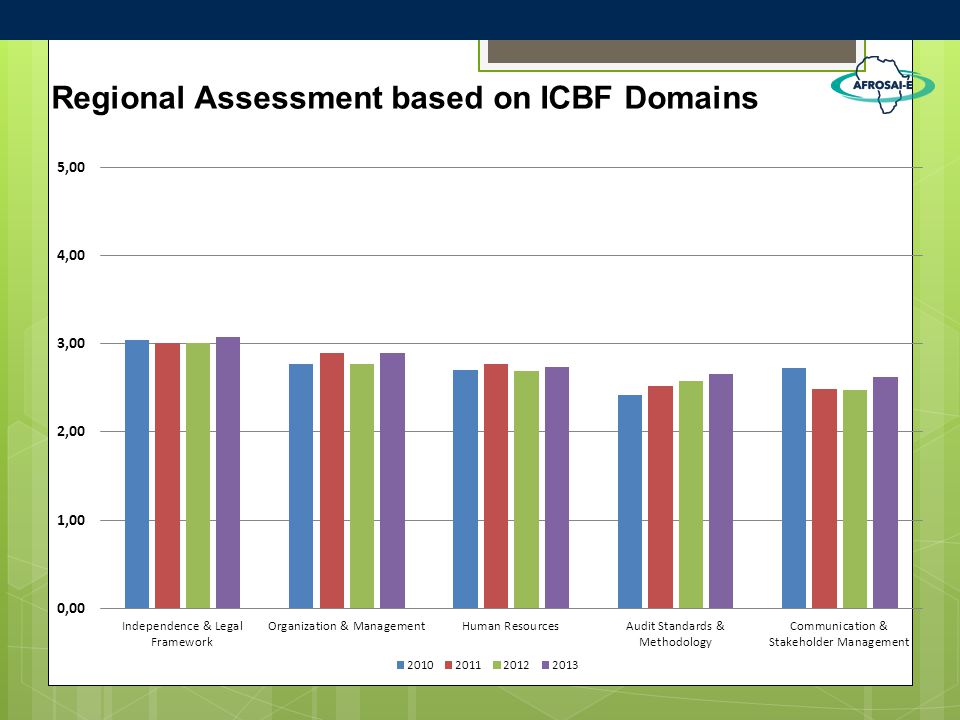Select the green 2012 bar for Independence & Legal Framework
This screenshot has height=720, width=960.
[x=198, y=476]
